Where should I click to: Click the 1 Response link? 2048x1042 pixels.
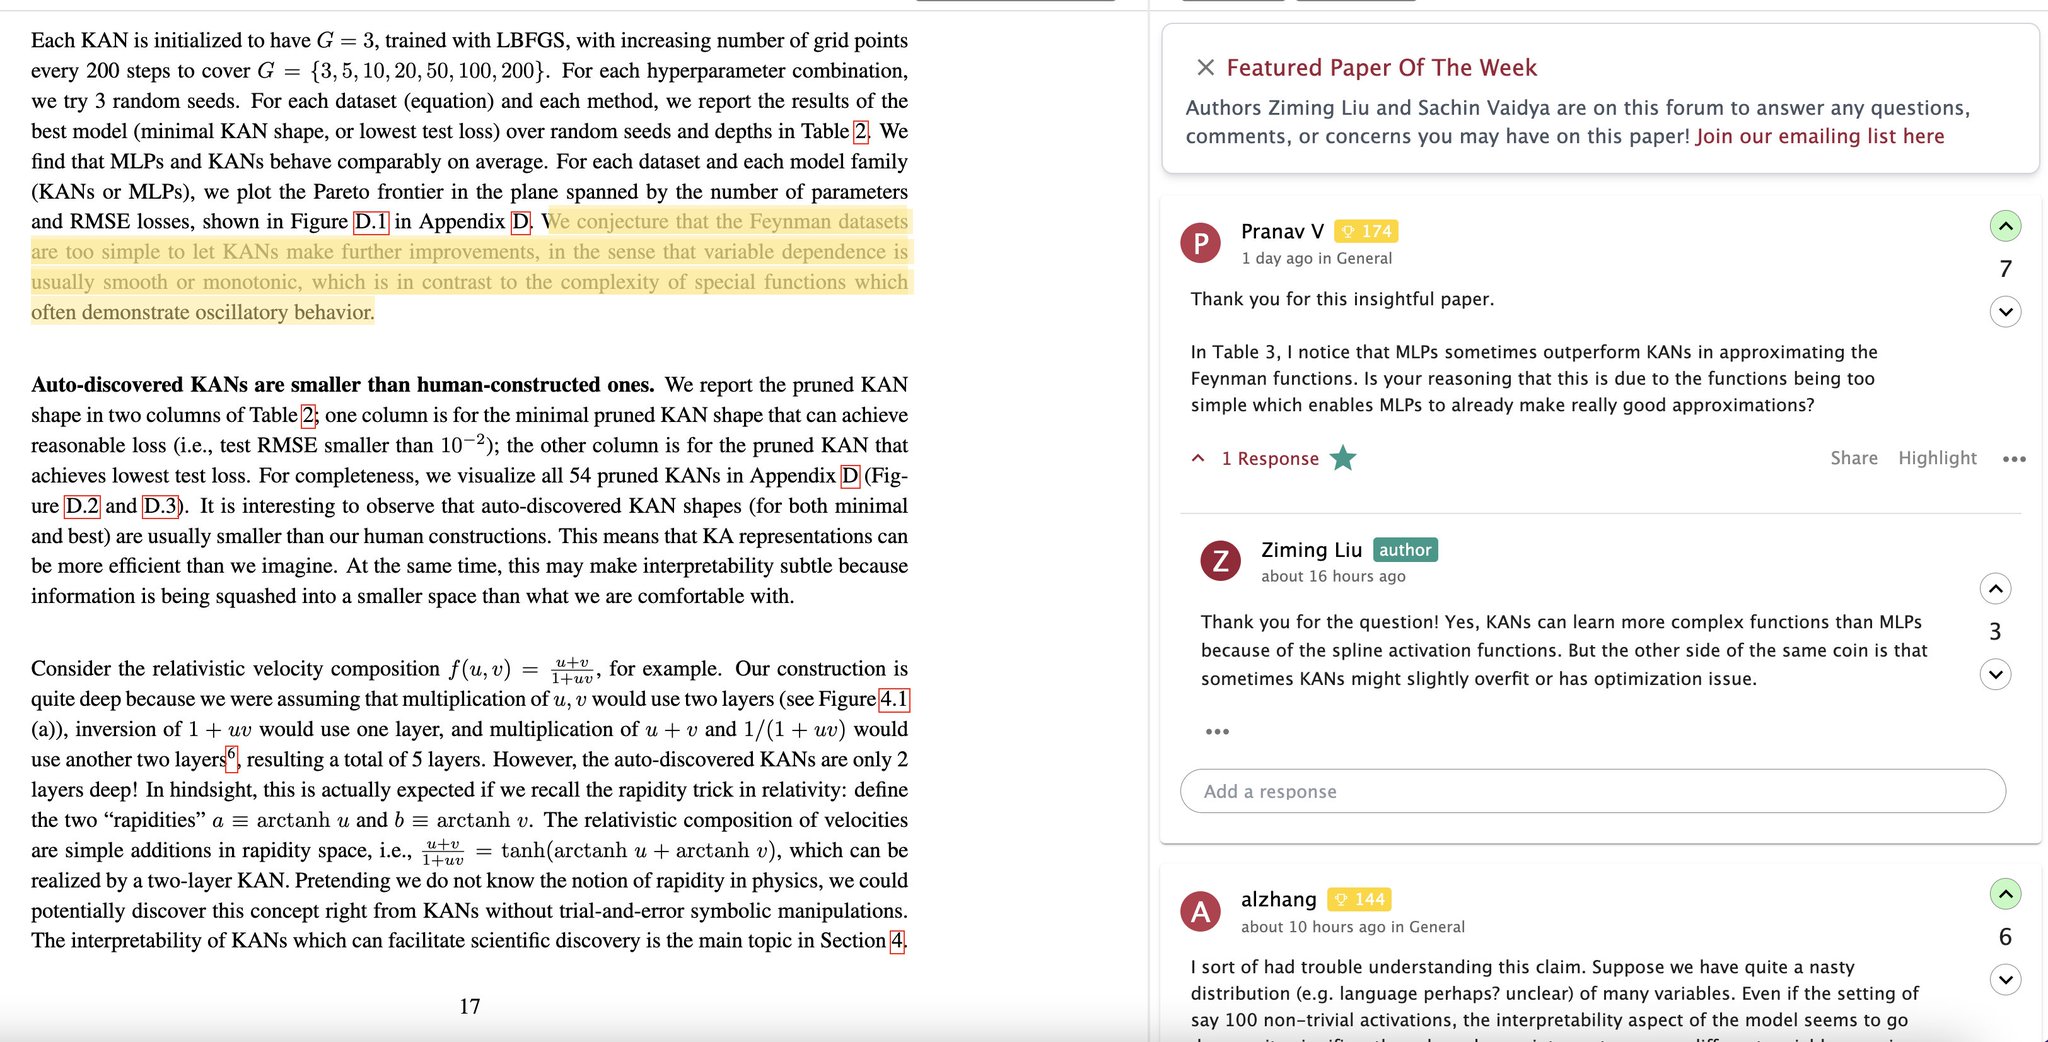pyautogui.click(x=1270, y=458)
